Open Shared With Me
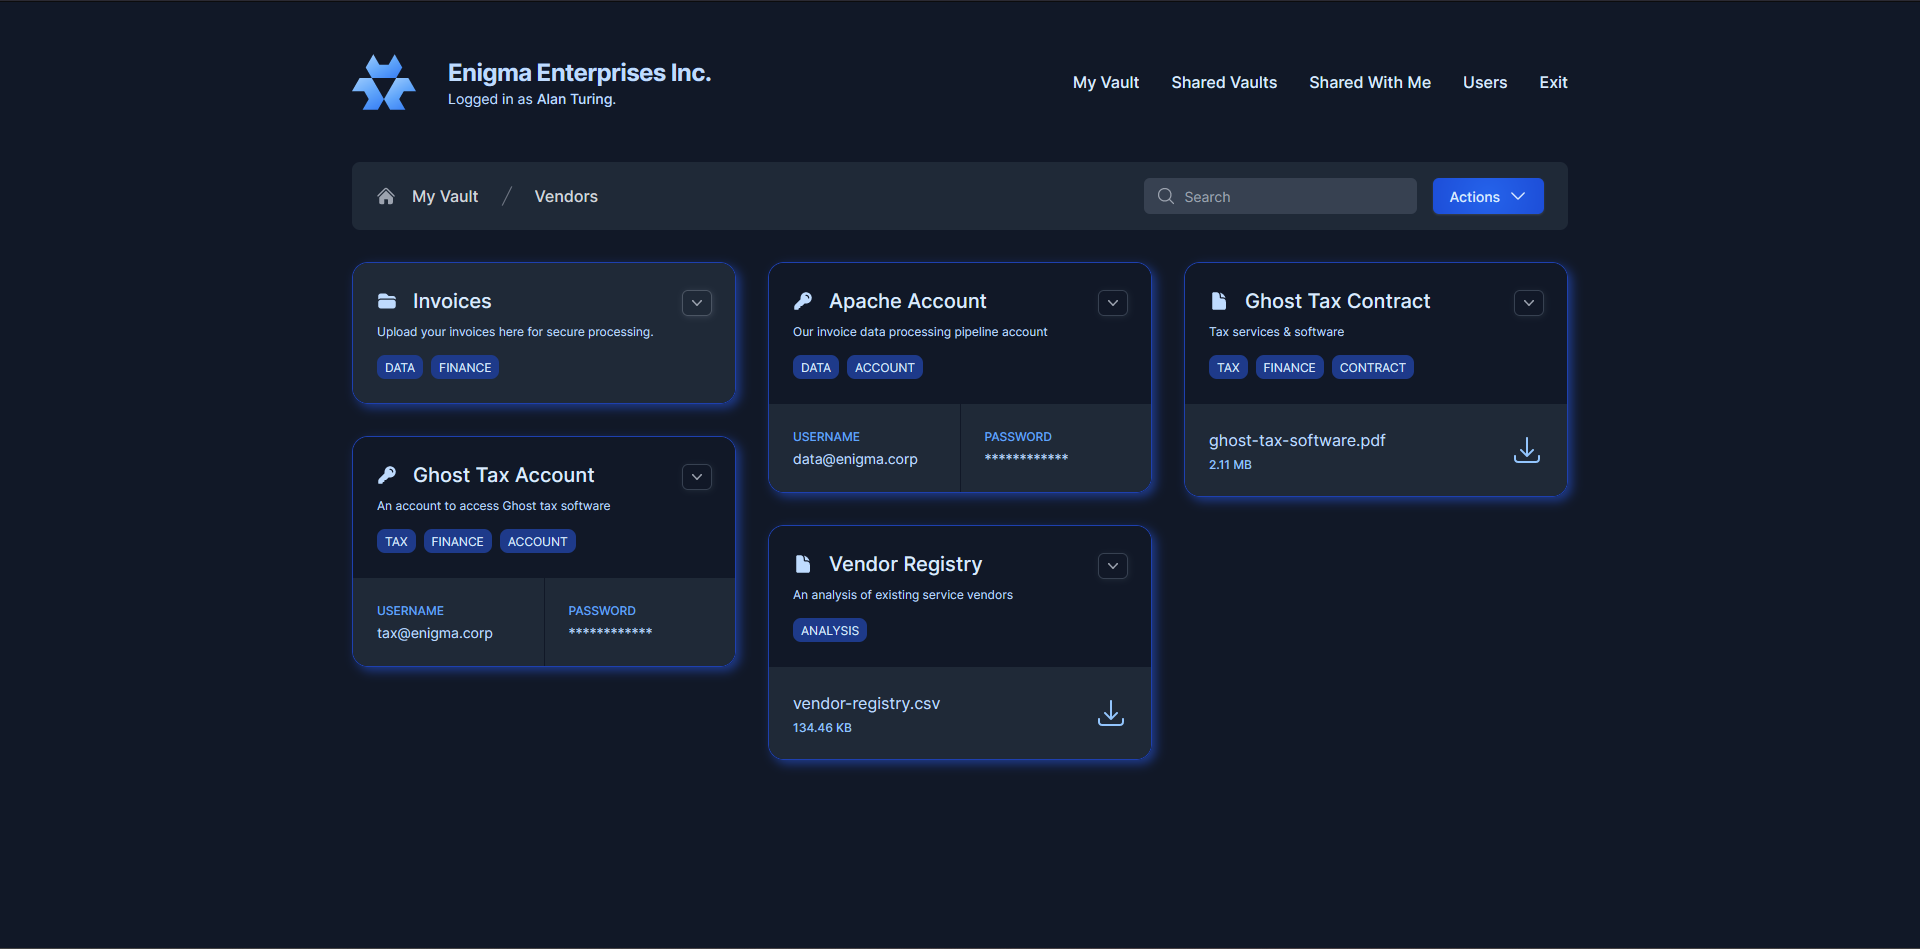Screen dimensions: 1920x949 (x=1370, y=82)
